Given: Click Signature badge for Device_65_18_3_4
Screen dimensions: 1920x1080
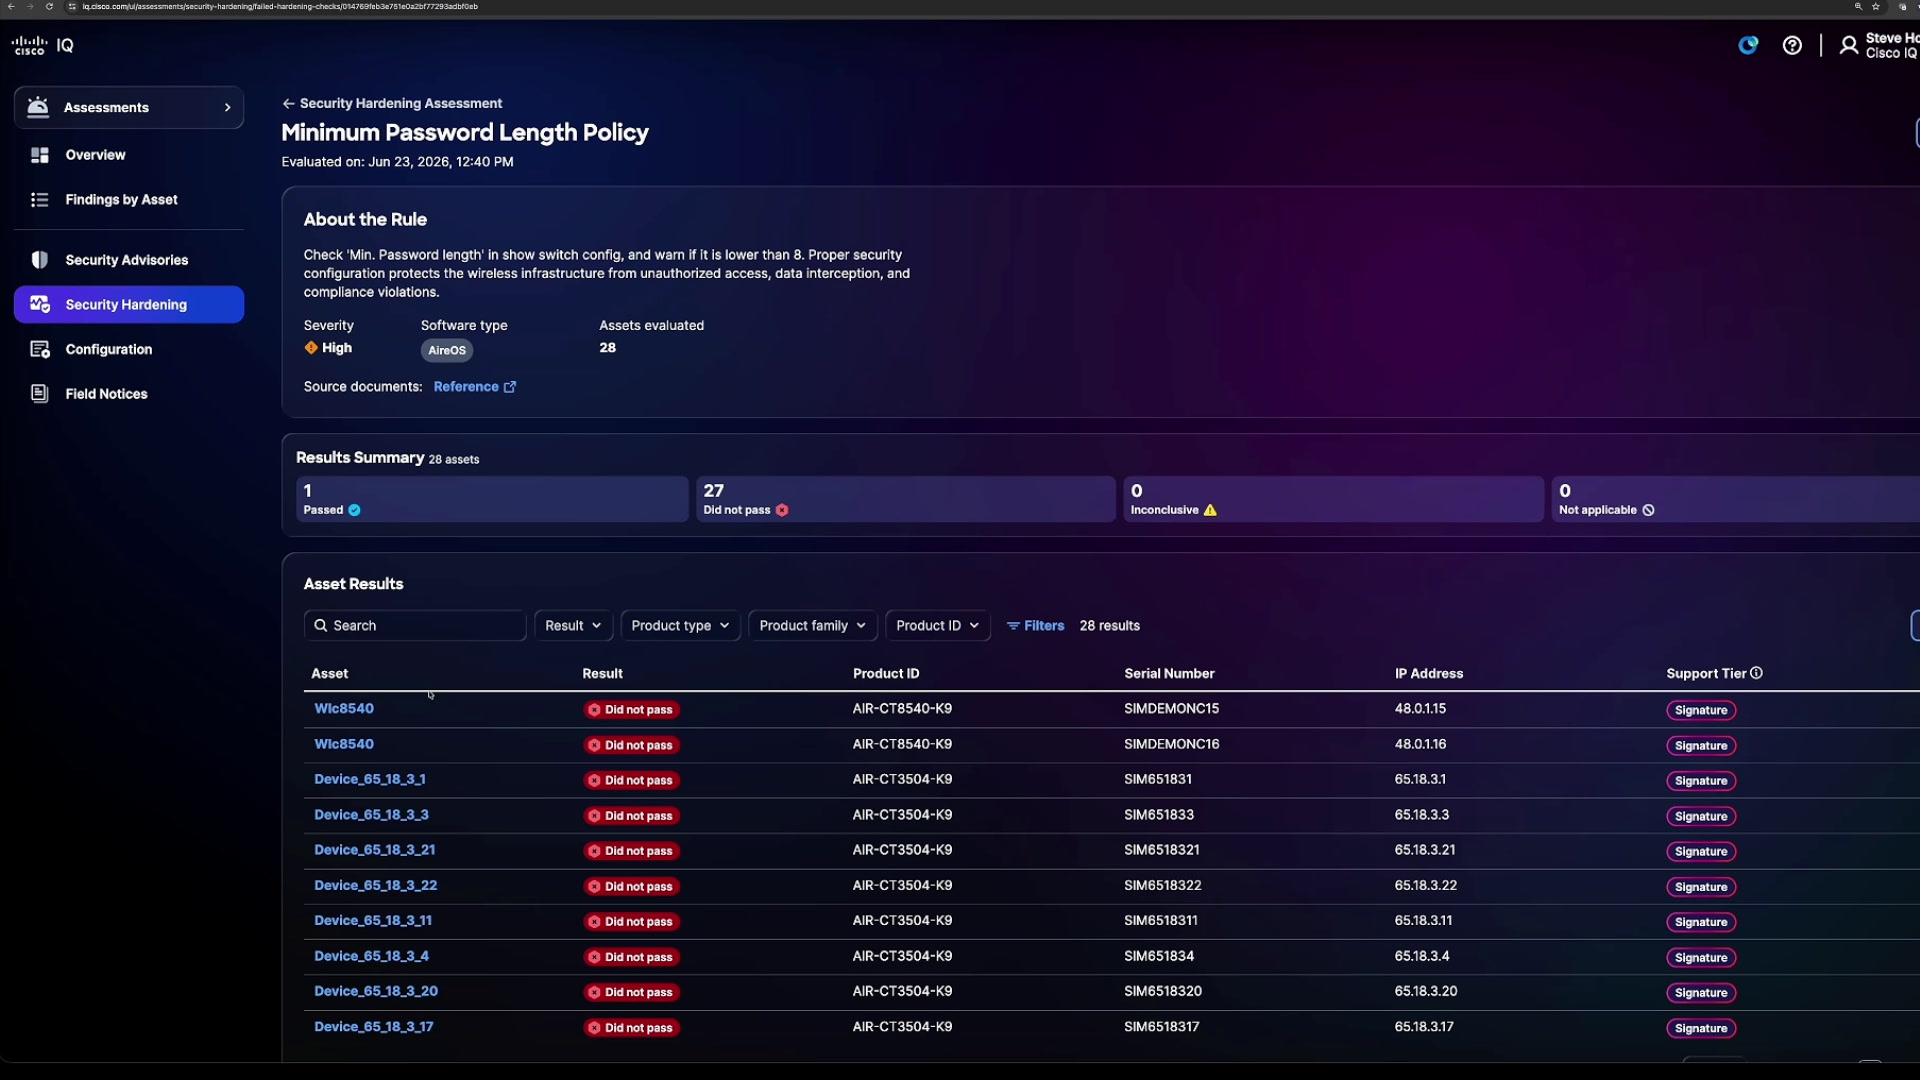Looking at the screenshot, I should click(1701, 957).
